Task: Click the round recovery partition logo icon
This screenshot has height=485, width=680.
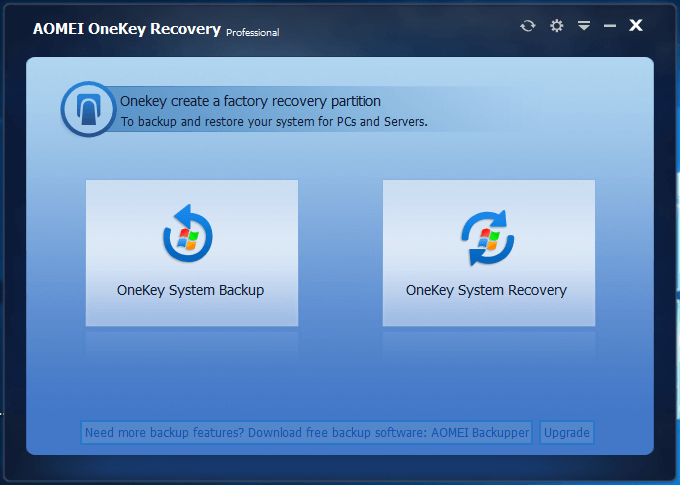Action: click(x=88, y=109)
